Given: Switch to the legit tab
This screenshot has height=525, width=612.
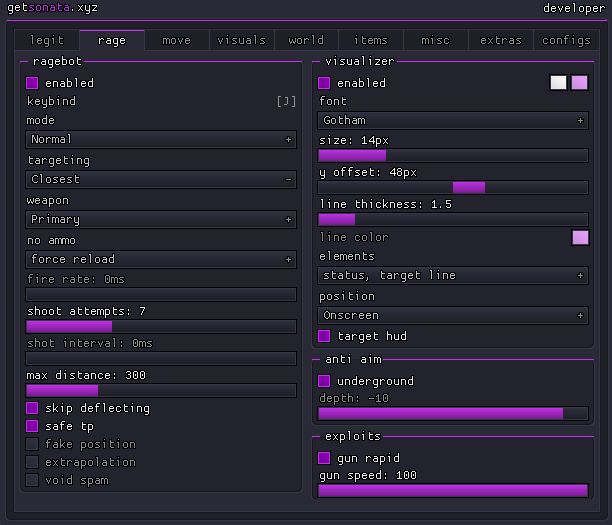Looking at the screenshot, I should tap(47, 40).
